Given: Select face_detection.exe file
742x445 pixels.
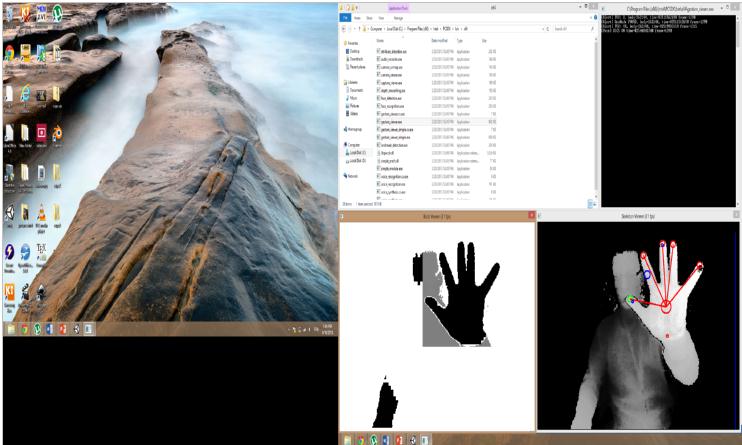Looking at the screenshot, I should tap(392, 98).
